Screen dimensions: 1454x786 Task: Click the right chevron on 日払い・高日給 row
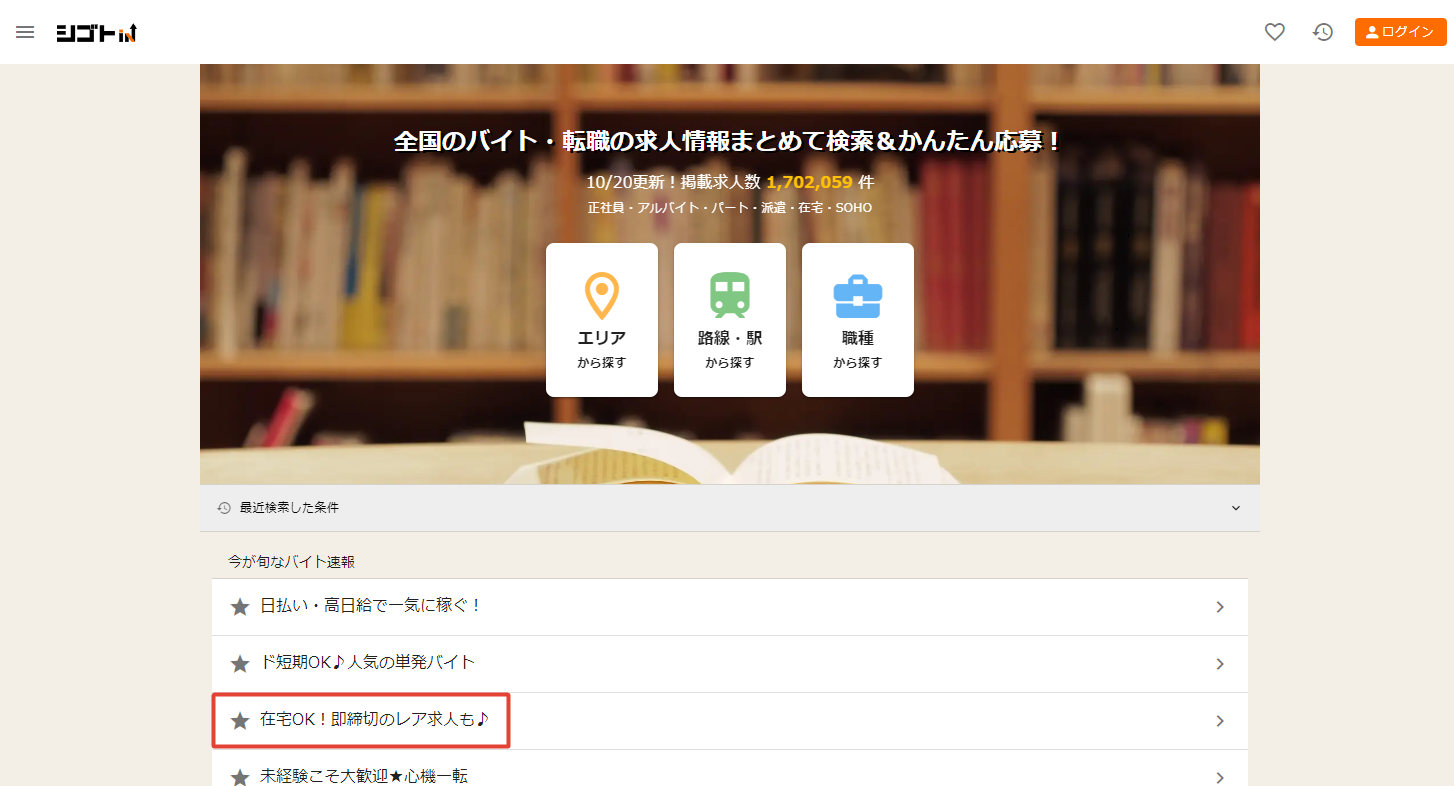point(1220,607)
